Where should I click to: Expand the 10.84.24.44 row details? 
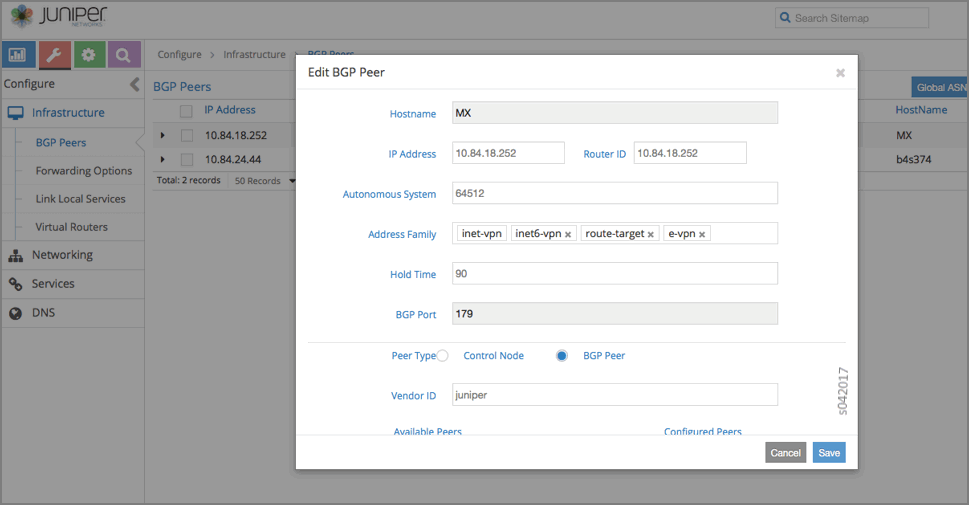[163, 160]
